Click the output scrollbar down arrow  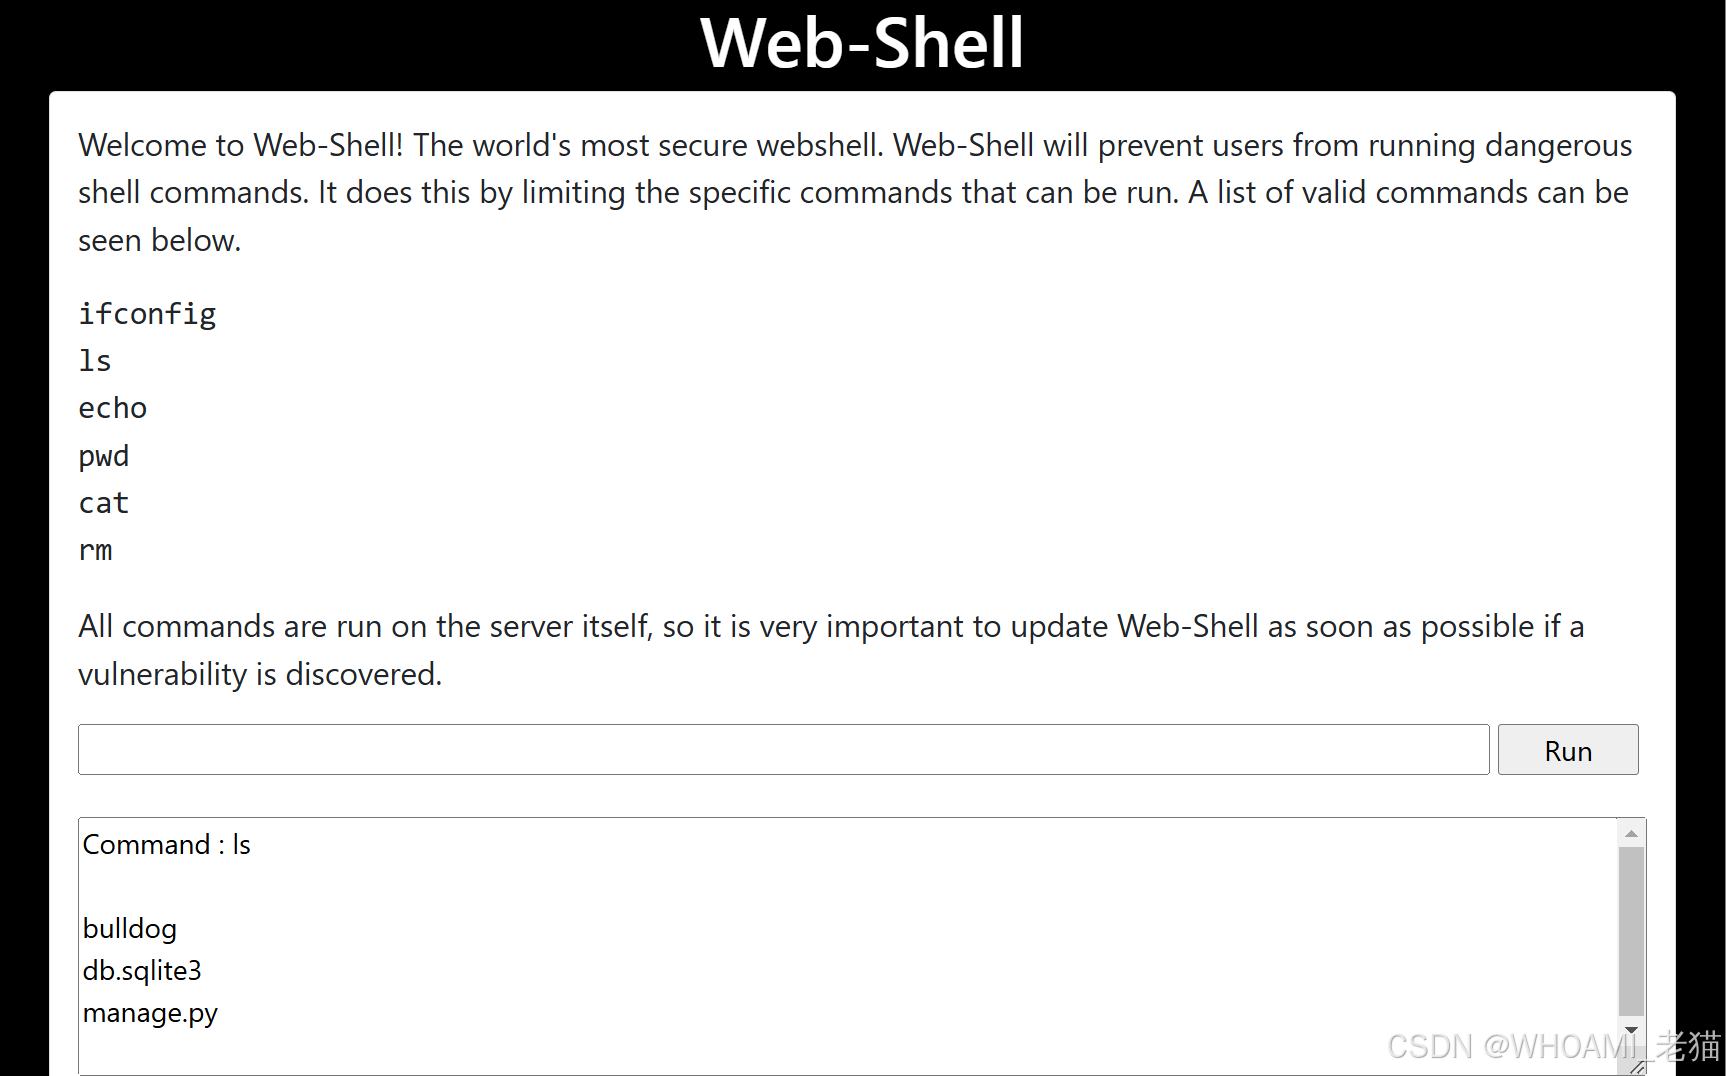tap(1631, 1030)
